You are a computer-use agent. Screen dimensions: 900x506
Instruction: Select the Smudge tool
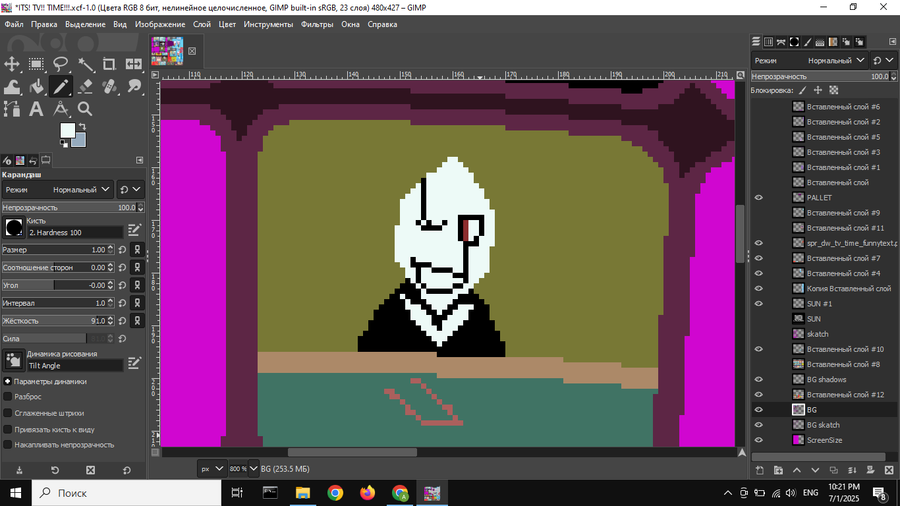[134, 87]
